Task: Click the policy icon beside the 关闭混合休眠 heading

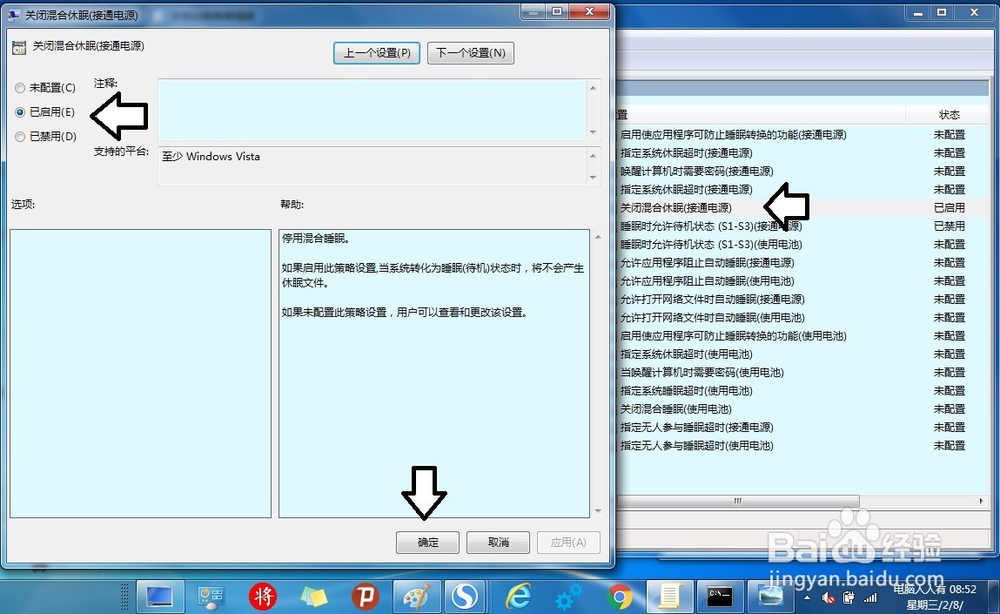Action: (x=19, y=47)
